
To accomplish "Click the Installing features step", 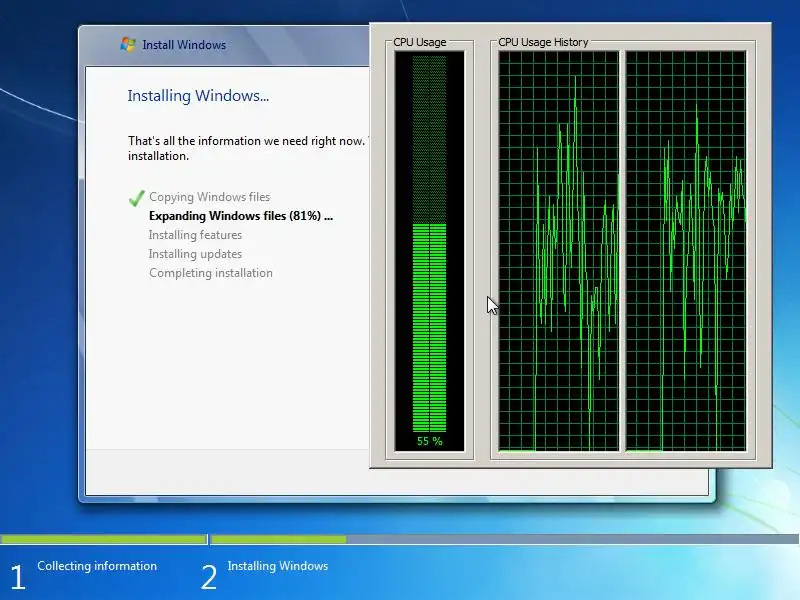I will pyautogui.click(x=195, y=235).
